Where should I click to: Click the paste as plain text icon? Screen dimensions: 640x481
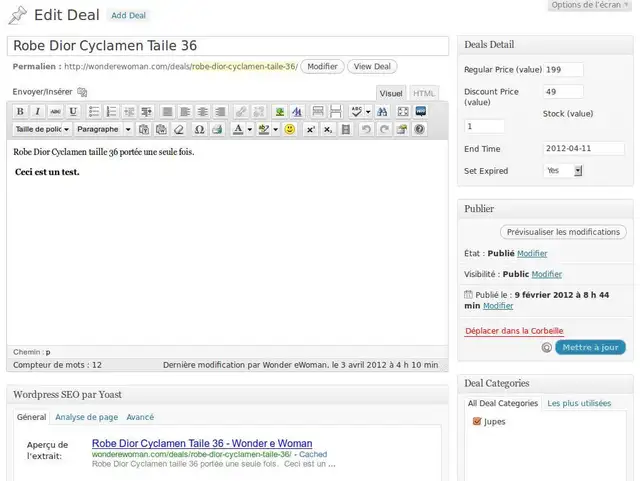(x=144, y=129)
